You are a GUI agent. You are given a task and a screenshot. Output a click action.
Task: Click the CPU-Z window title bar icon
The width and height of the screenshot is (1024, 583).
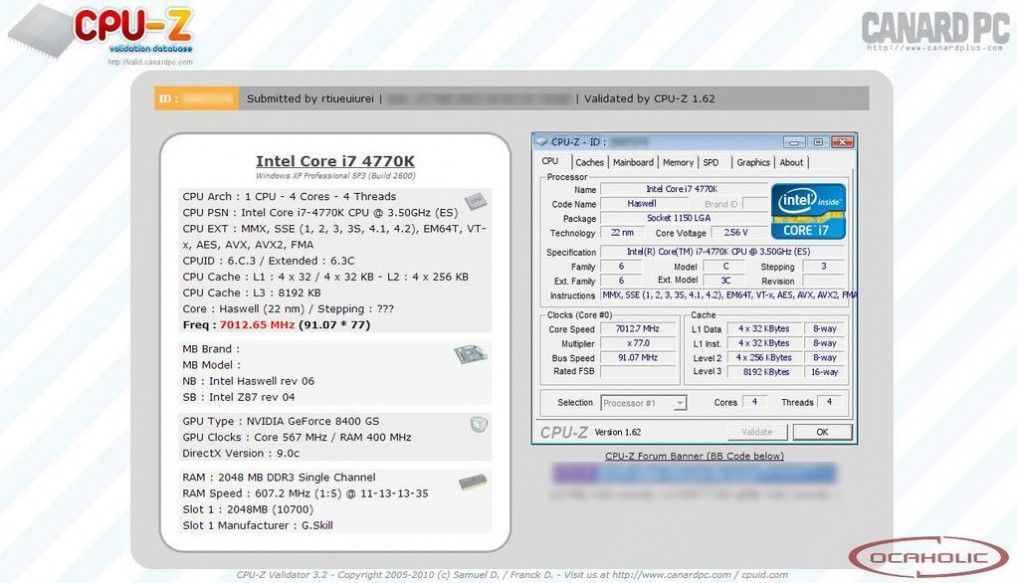click(541, 141)
